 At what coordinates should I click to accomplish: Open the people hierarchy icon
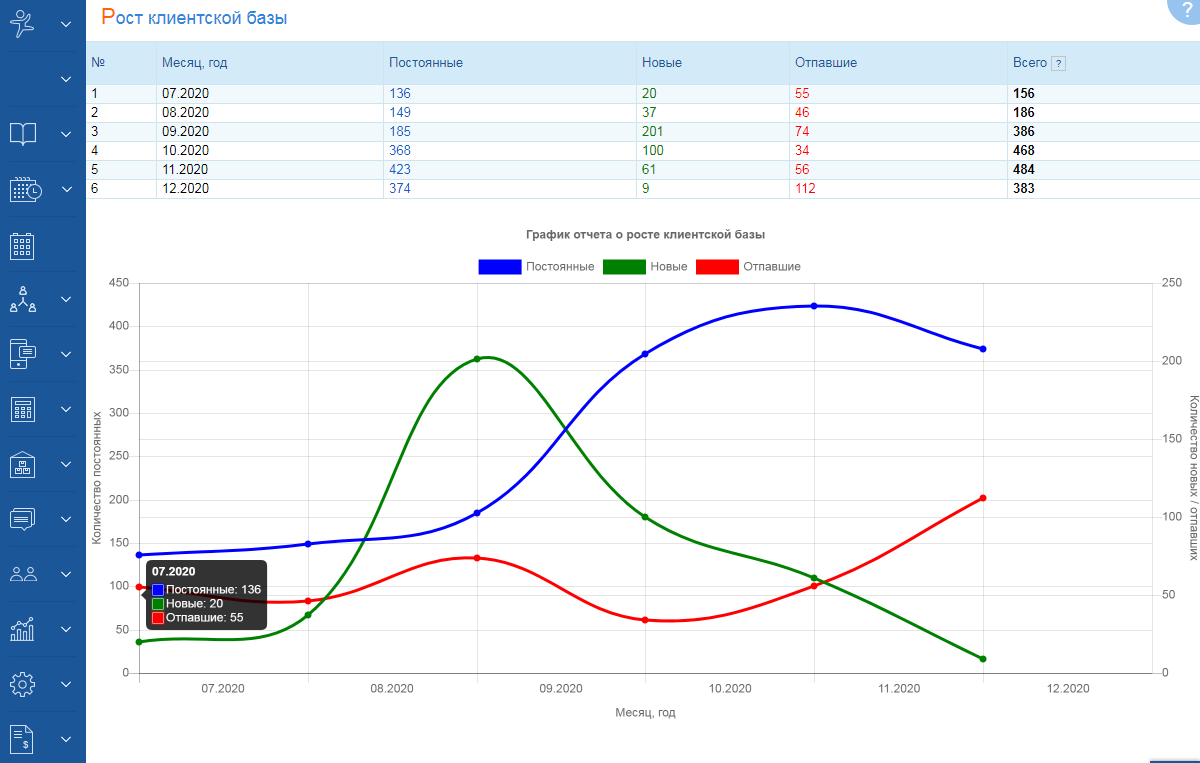tap(23, 299)
